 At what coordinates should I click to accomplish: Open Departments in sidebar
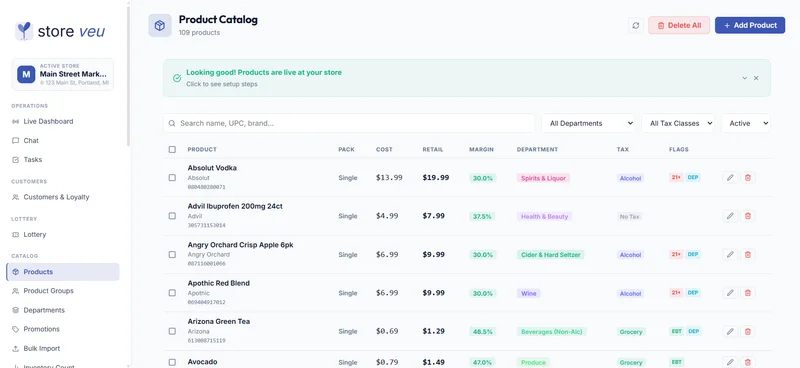(x=44, y=310)
